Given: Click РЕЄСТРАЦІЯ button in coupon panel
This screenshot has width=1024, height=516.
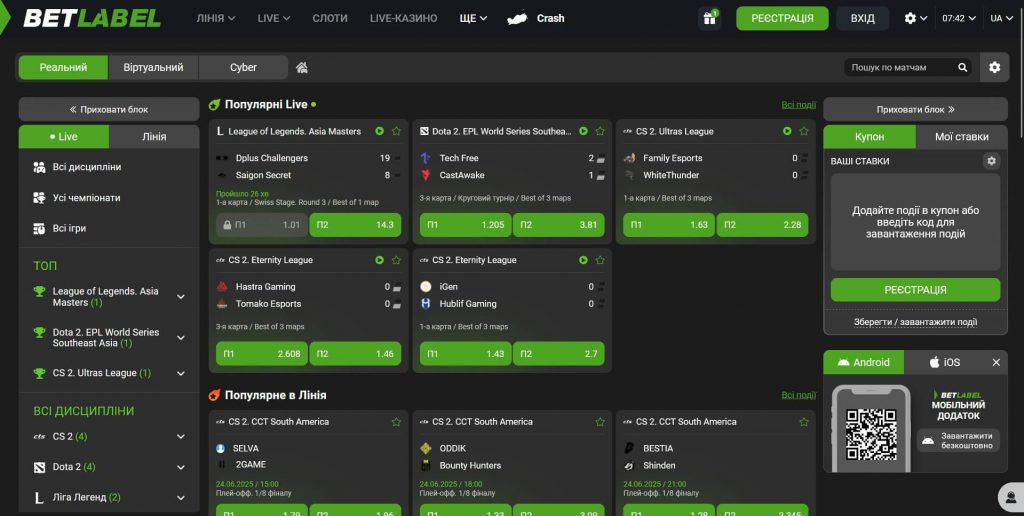Looking at the screenshot, I should coord(916,290).
